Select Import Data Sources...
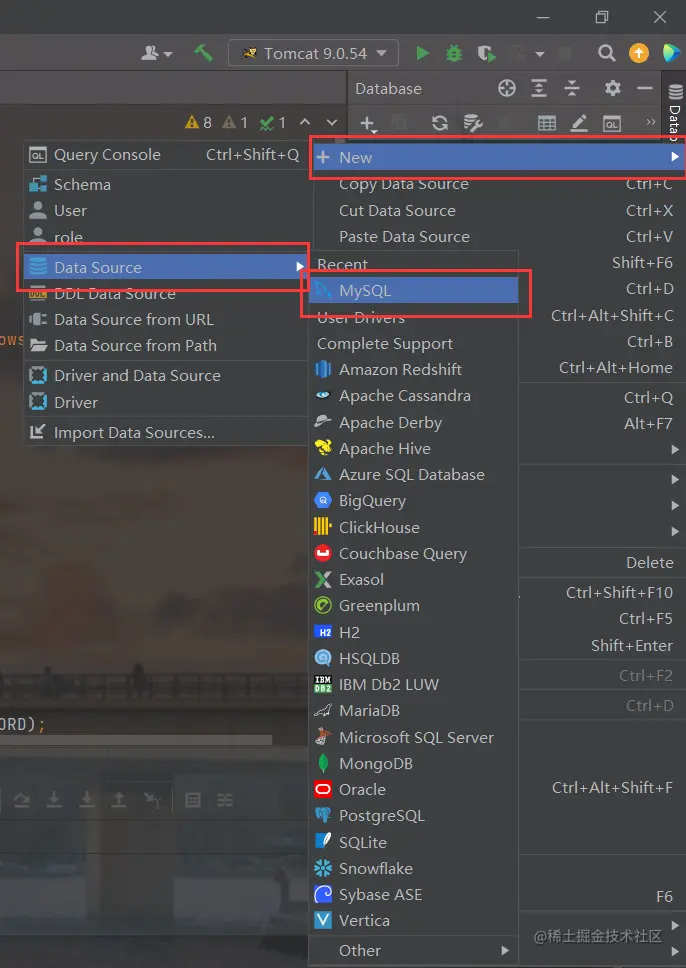This screenshot has width=686, height=968. (164, 433)
